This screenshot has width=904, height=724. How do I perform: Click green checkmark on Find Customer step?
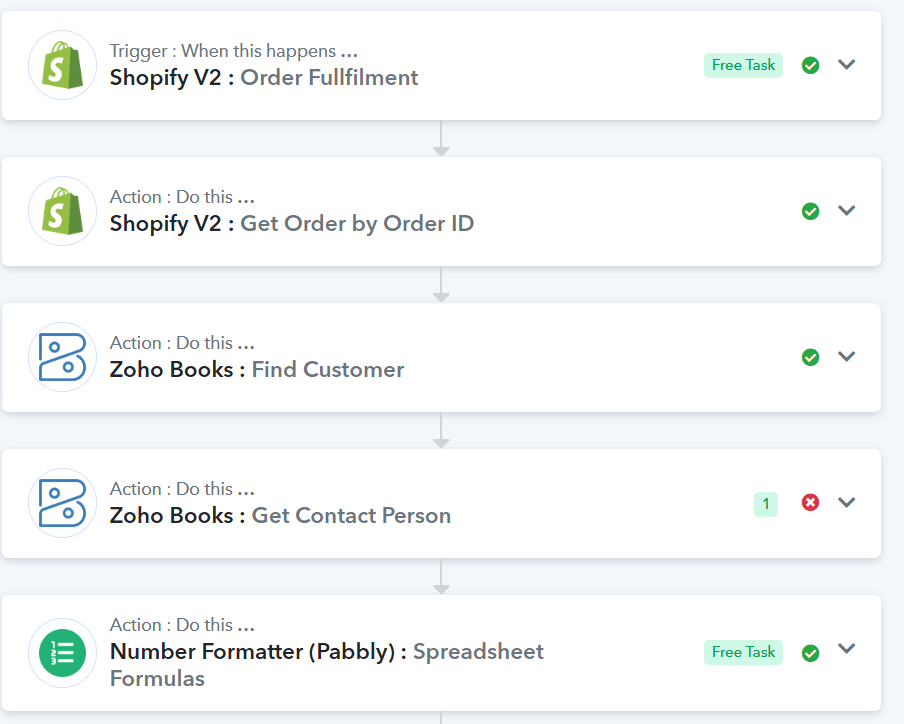pyautogui.click(x=810, y=357)
